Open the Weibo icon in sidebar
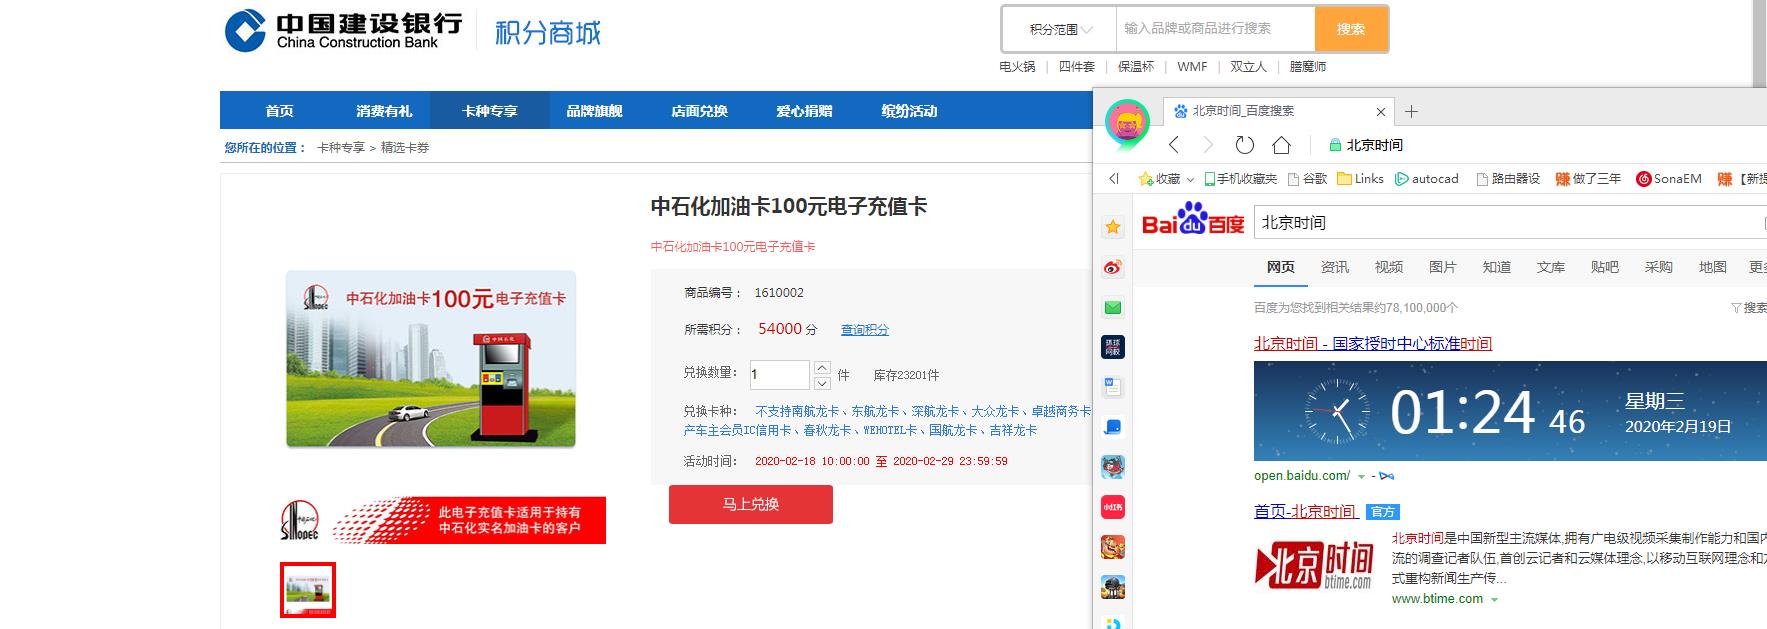Viewport: 1767px width, 629px height. [1113, 267]
